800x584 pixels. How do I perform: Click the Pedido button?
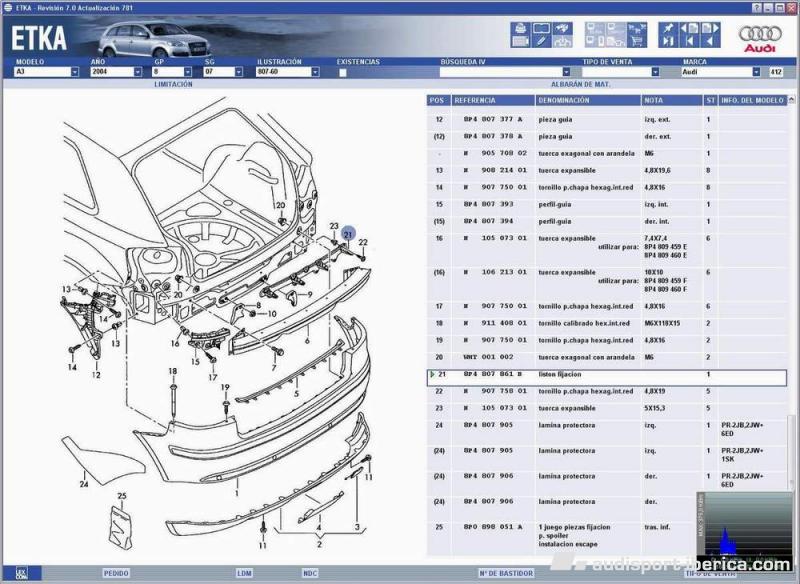116,573
